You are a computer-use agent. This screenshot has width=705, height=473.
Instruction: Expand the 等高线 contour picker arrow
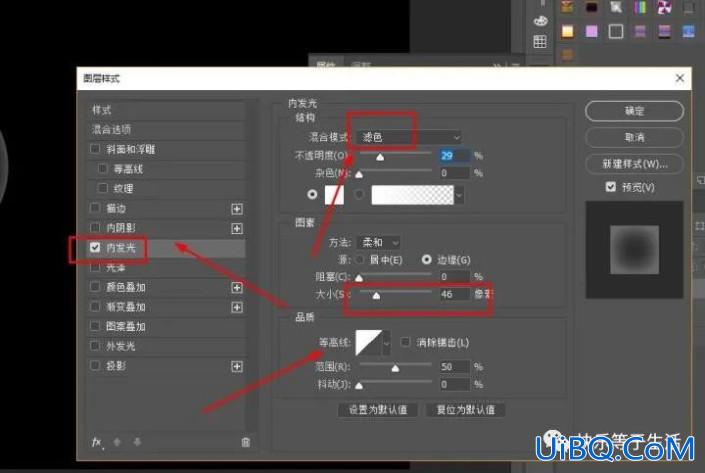point(386,344)
